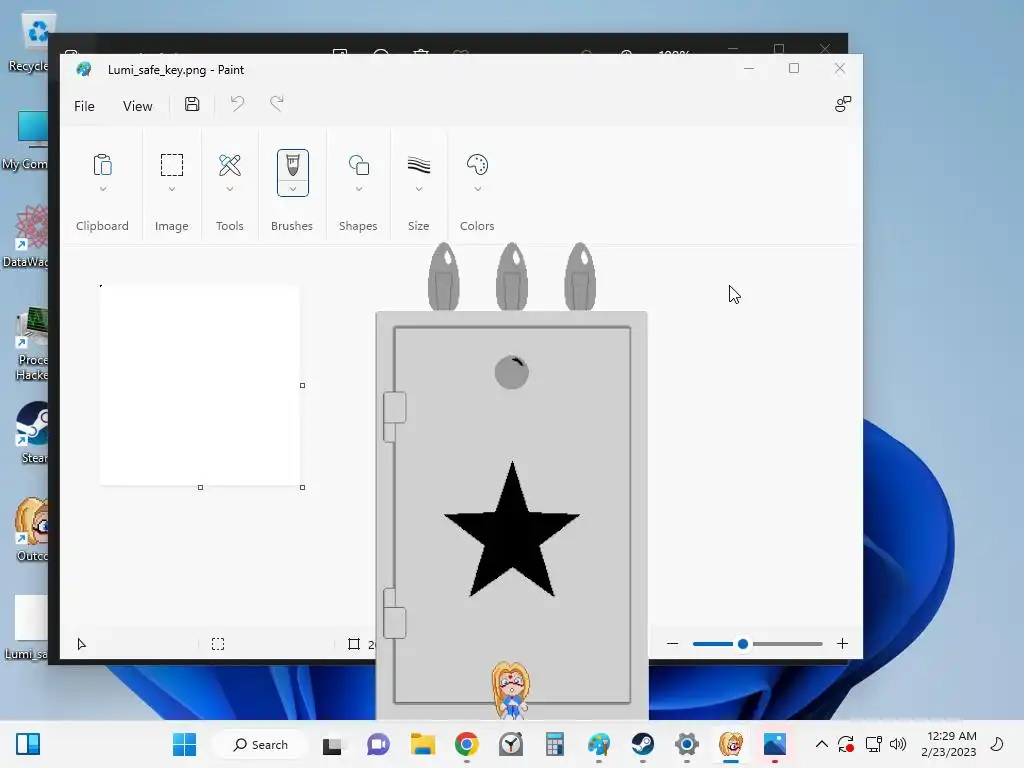Click the canvas bottom-right corner handle
This screenshot has width=1024, height=768.
click(302, 487)
